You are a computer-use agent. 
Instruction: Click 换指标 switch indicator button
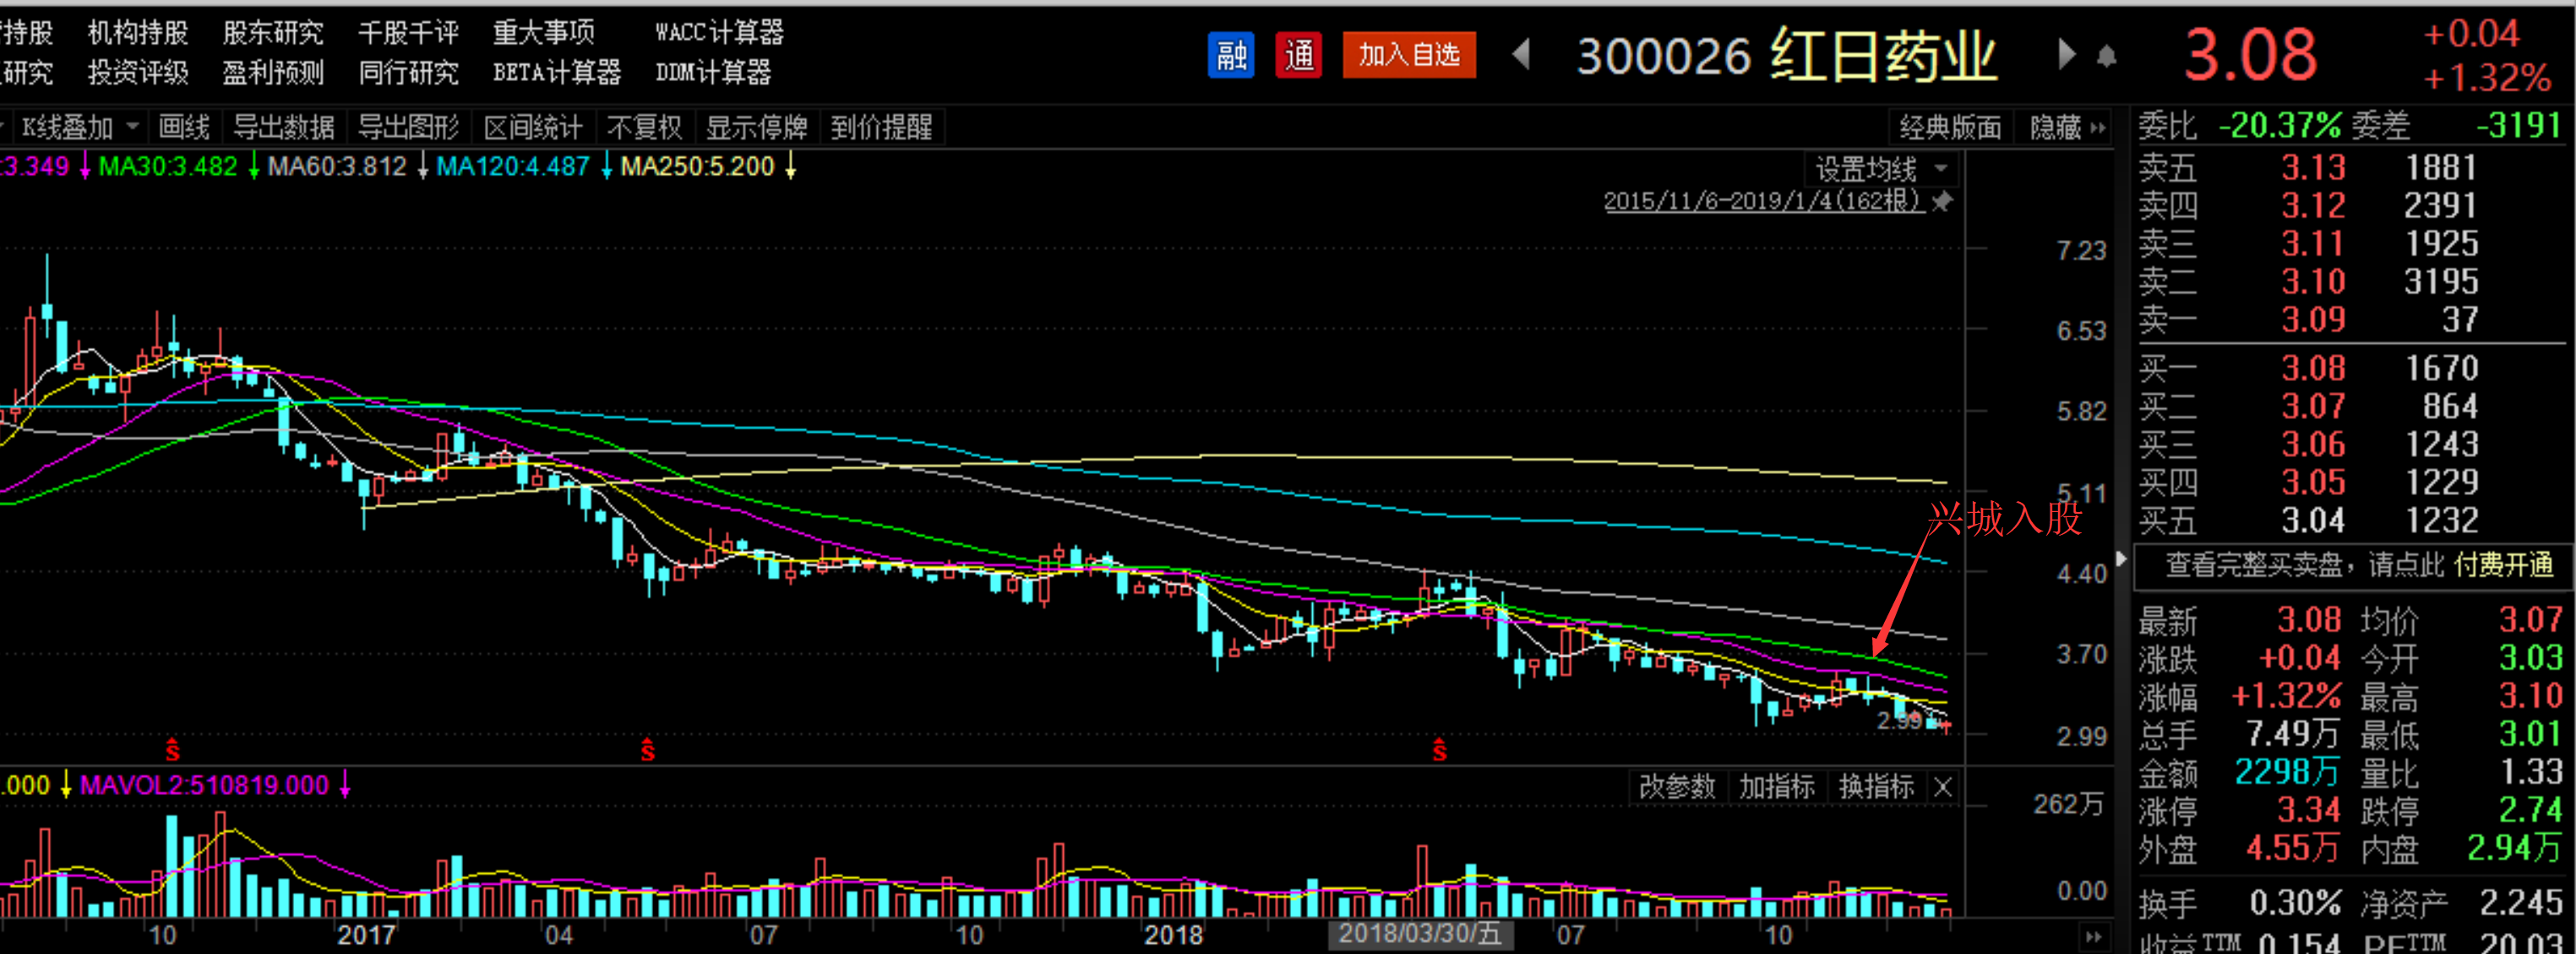(1877, 788)
